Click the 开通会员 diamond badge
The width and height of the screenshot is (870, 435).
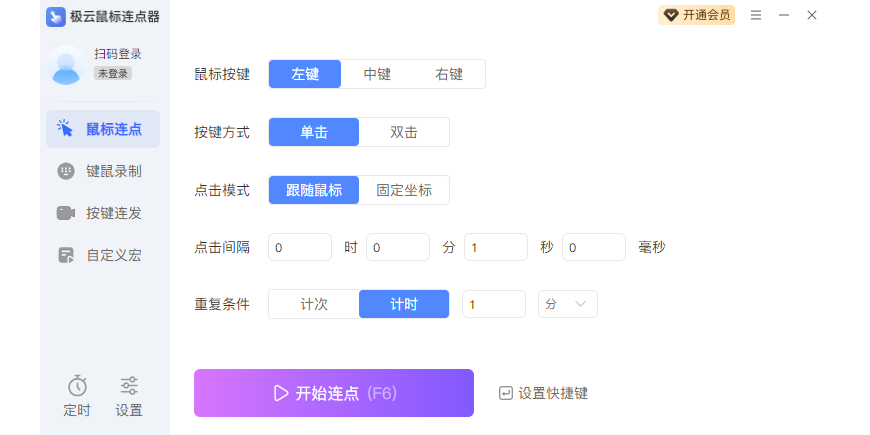tap(696, 16)
